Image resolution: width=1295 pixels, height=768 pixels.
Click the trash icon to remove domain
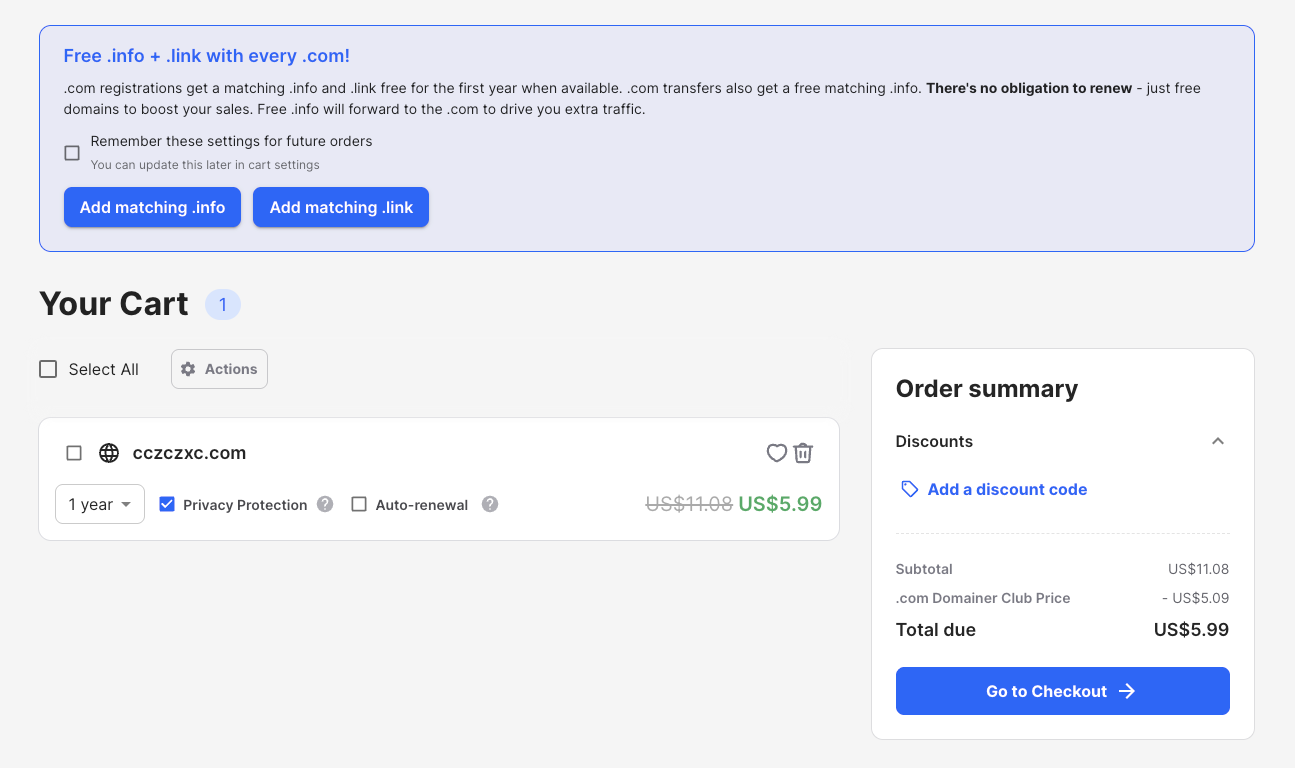(803, 453)
